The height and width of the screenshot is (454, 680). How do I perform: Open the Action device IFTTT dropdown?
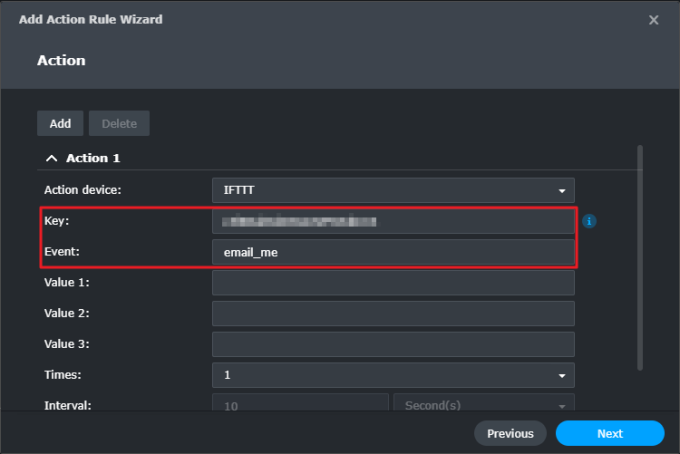click(x=393, y=190)
